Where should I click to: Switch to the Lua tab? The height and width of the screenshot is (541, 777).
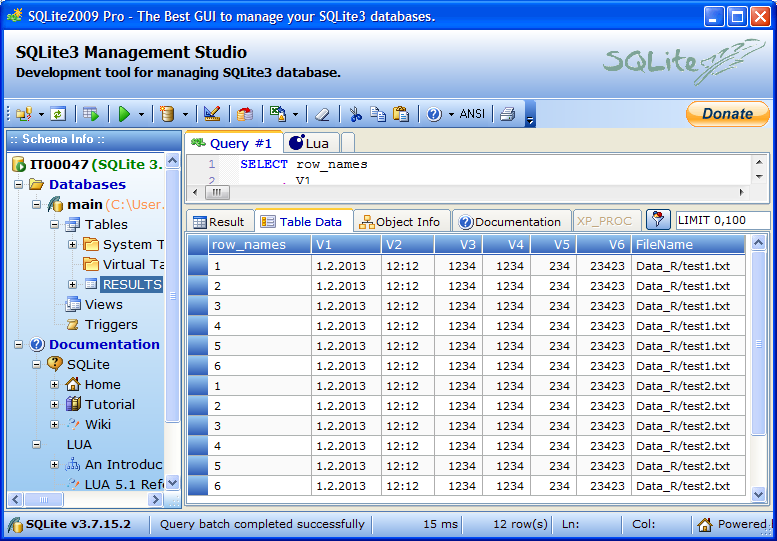[309, 143]
